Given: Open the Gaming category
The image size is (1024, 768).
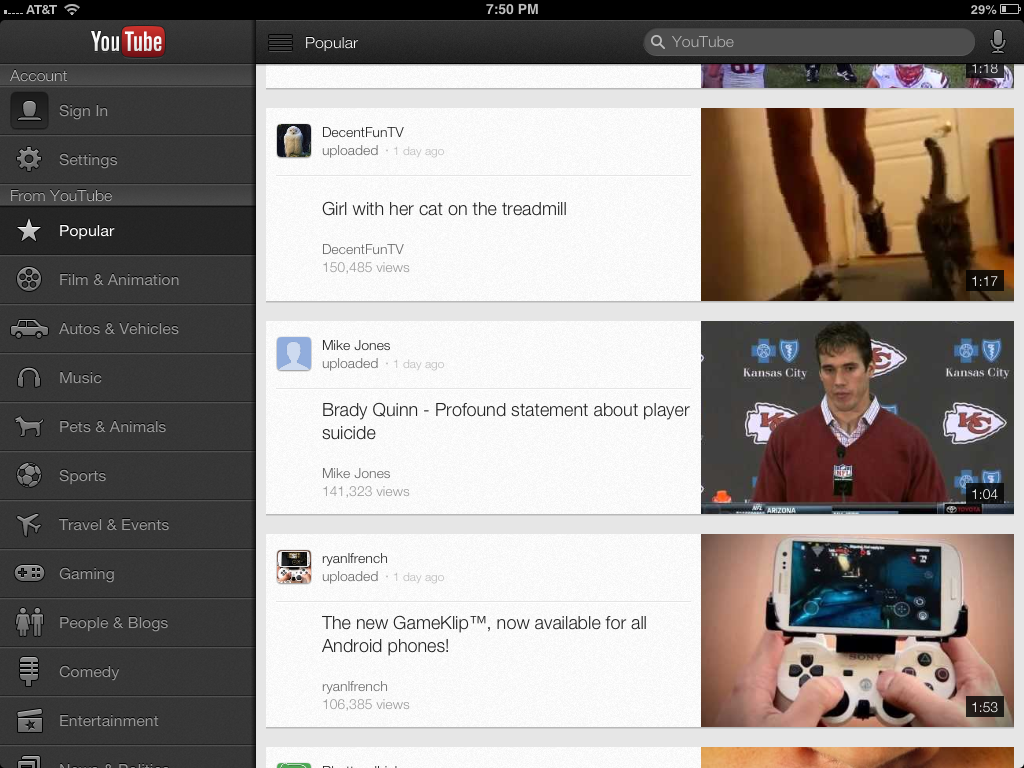Looking at the screenshot, I should coord(127,573).
